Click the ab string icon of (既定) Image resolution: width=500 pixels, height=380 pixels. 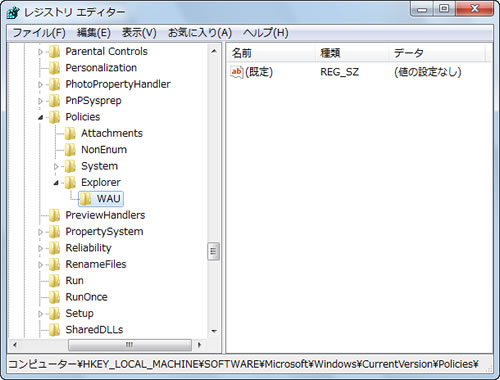pos(237,72)
